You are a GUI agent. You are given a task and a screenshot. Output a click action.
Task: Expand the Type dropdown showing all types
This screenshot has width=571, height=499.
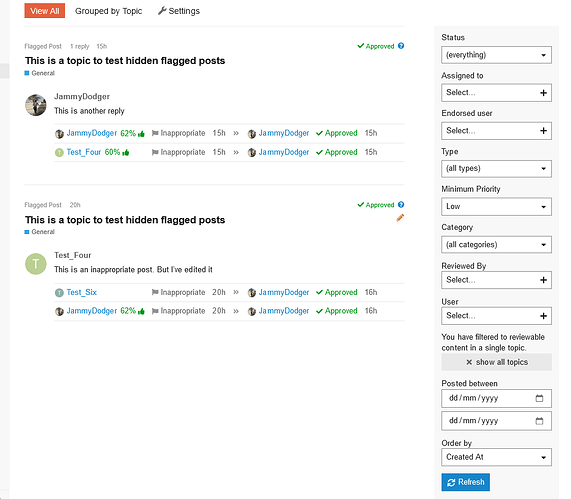(496, 169)
